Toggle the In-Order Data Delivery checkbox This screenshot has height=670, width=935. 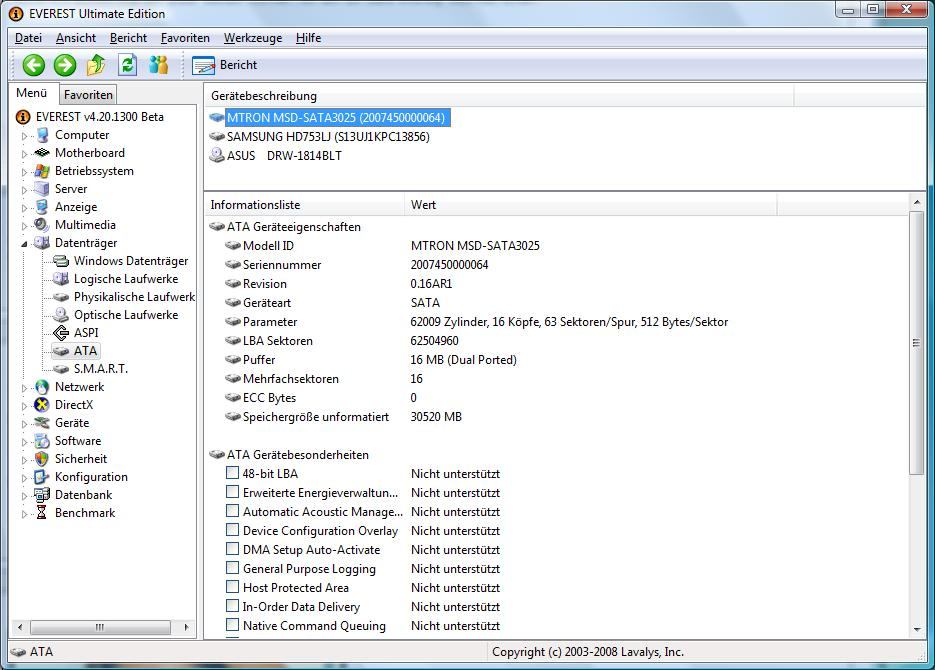[233, 606]
